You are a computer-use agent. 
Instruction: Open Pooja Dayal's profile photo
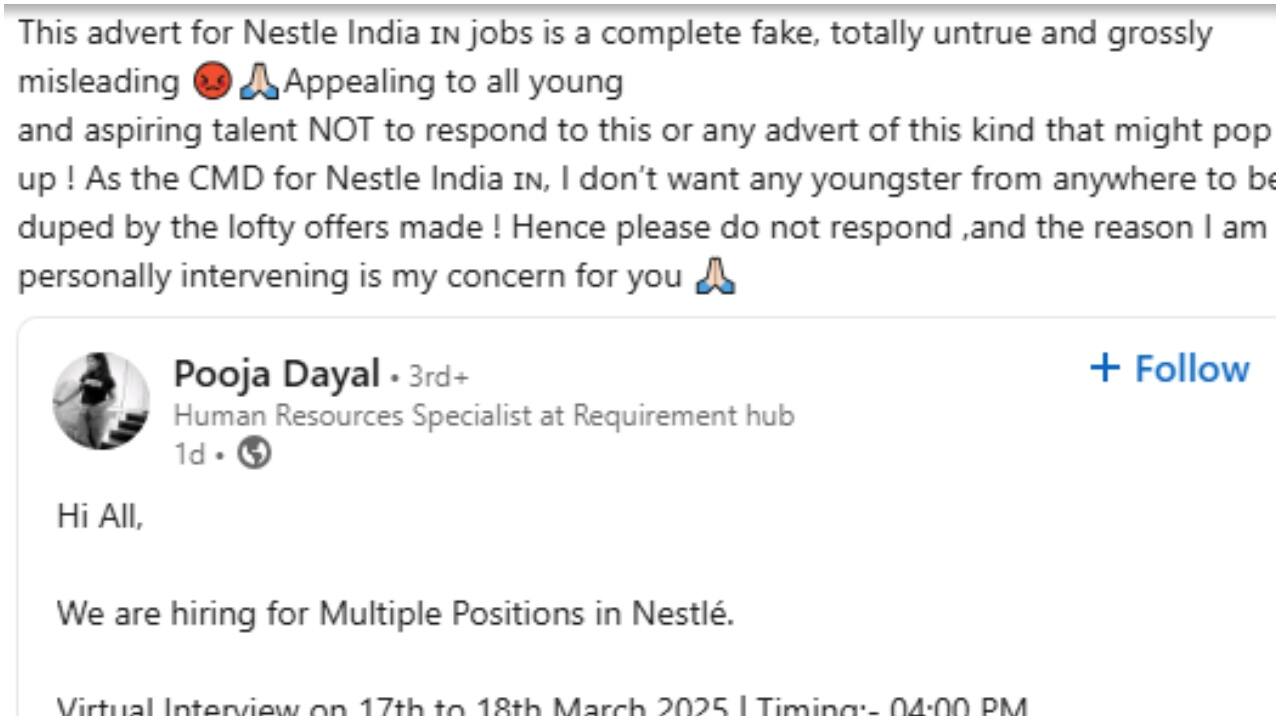pyautogui.click(x=101, y=400)
